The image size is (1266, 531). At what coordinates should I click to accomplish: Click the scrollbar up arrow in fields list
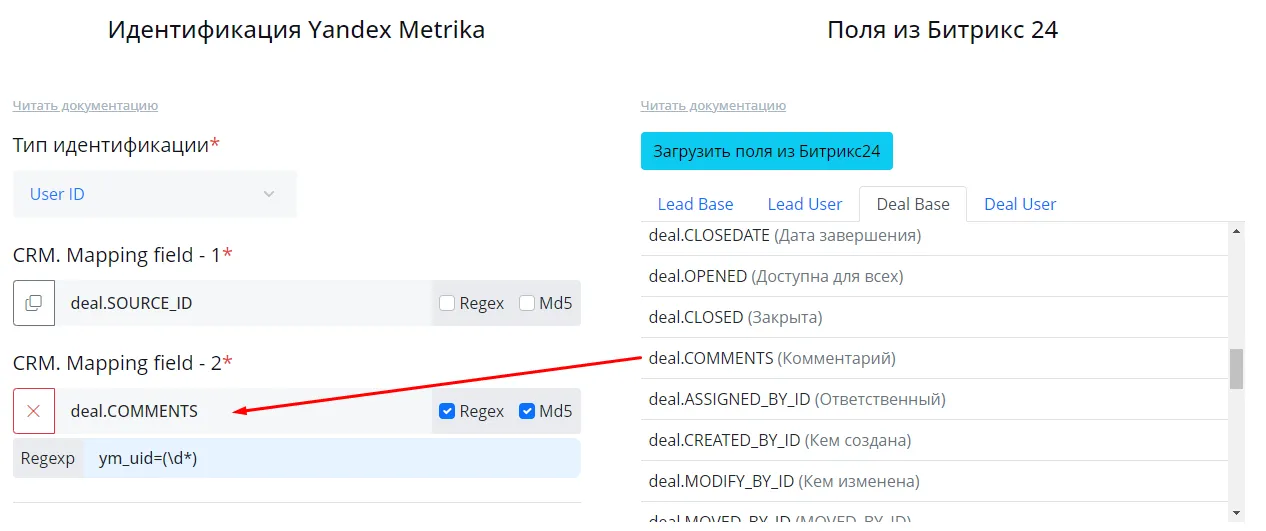(1236, 231)
